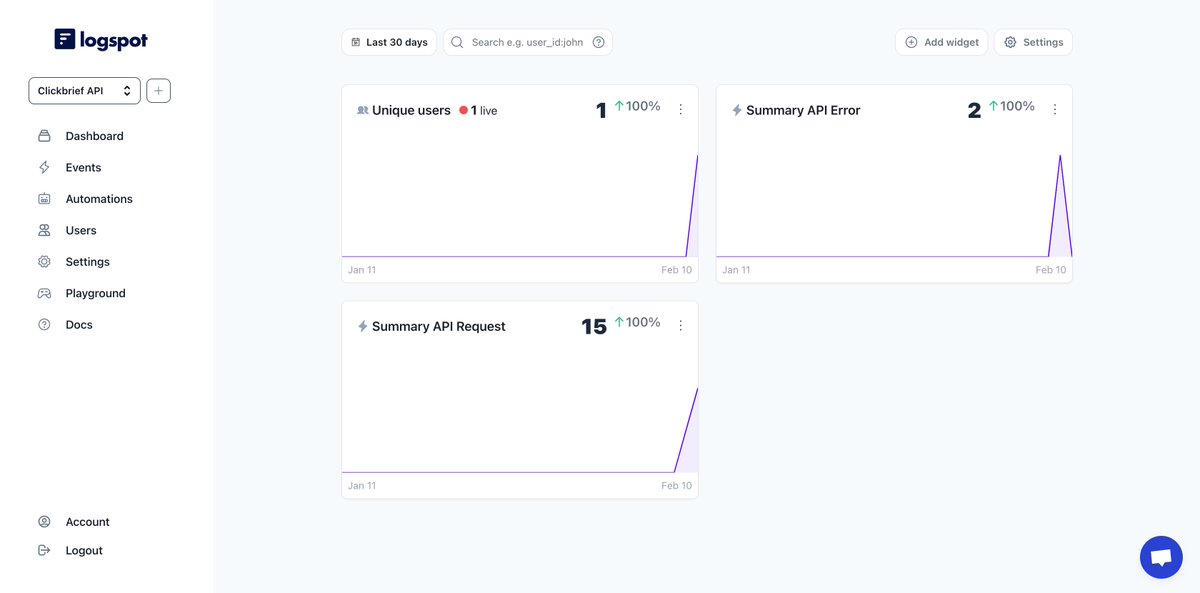
Task: Click the Unique users people icon
Action: [363, 110]
